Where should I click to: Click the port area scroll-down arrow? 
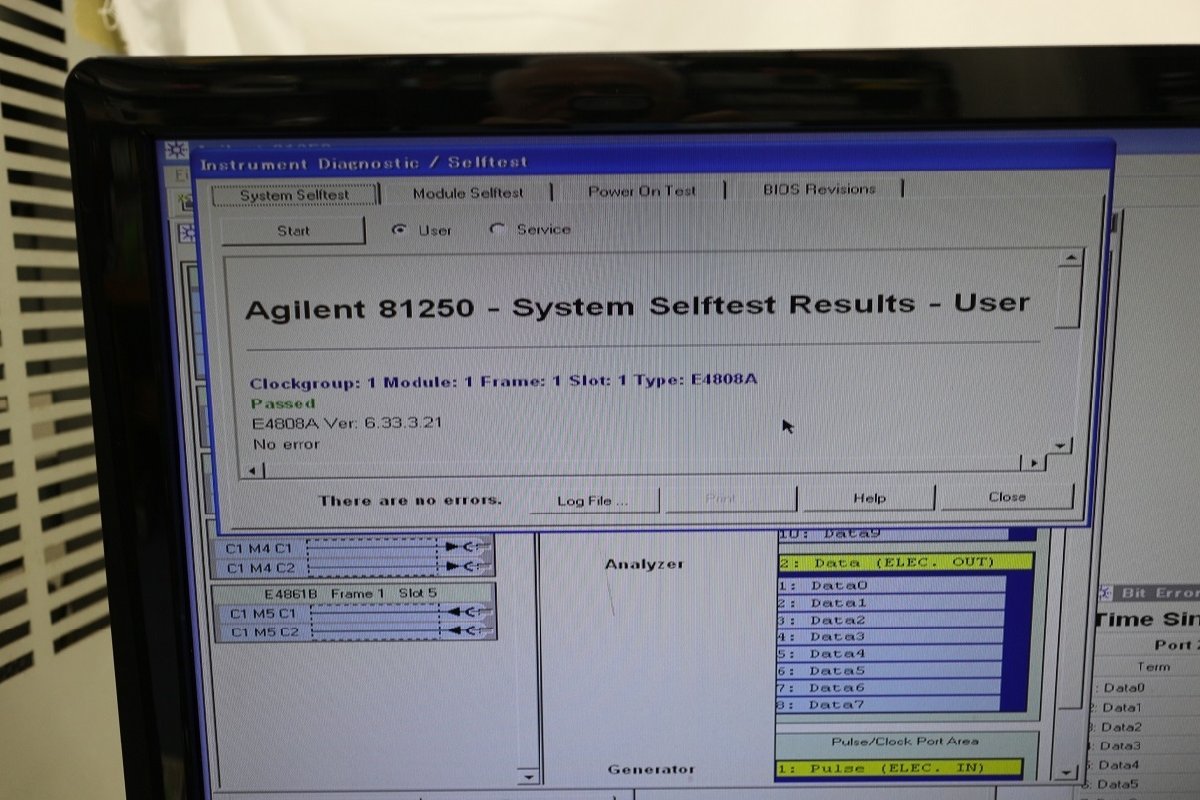pyautogui.click(x=1066, y=772)
